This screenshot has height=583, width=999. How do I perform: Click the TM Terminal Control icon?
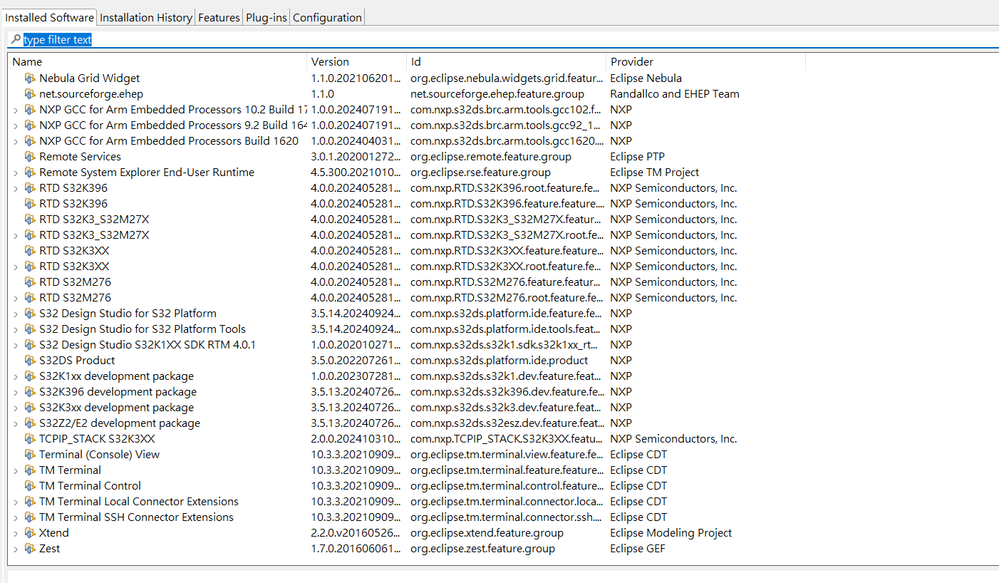point(30,486)
